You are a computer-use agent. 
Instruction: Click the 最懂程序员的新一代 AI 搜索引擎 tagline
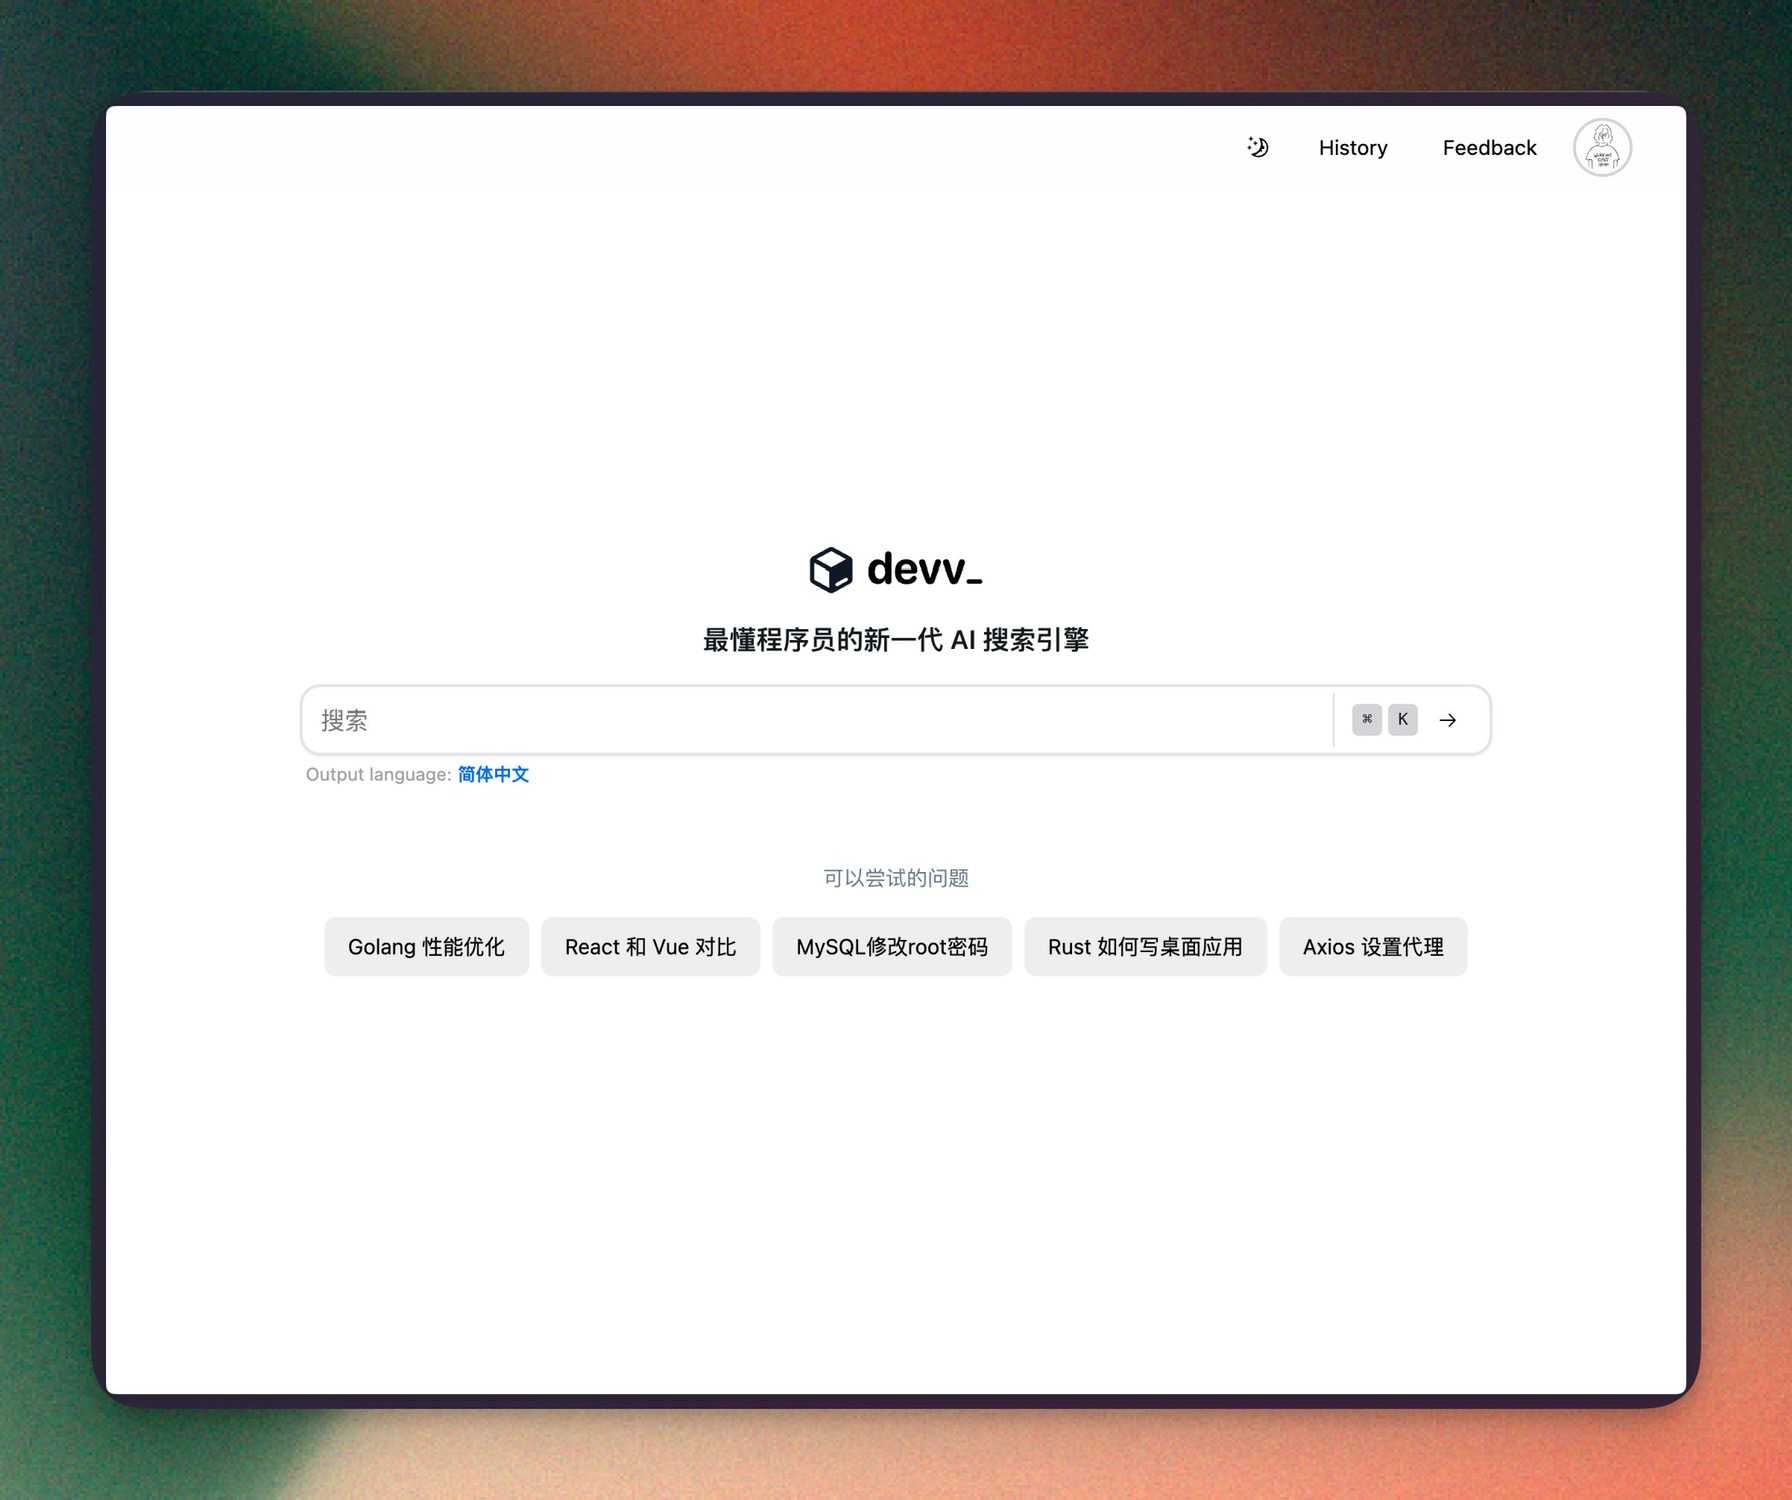pyautogui.click(x=896, y=640)
